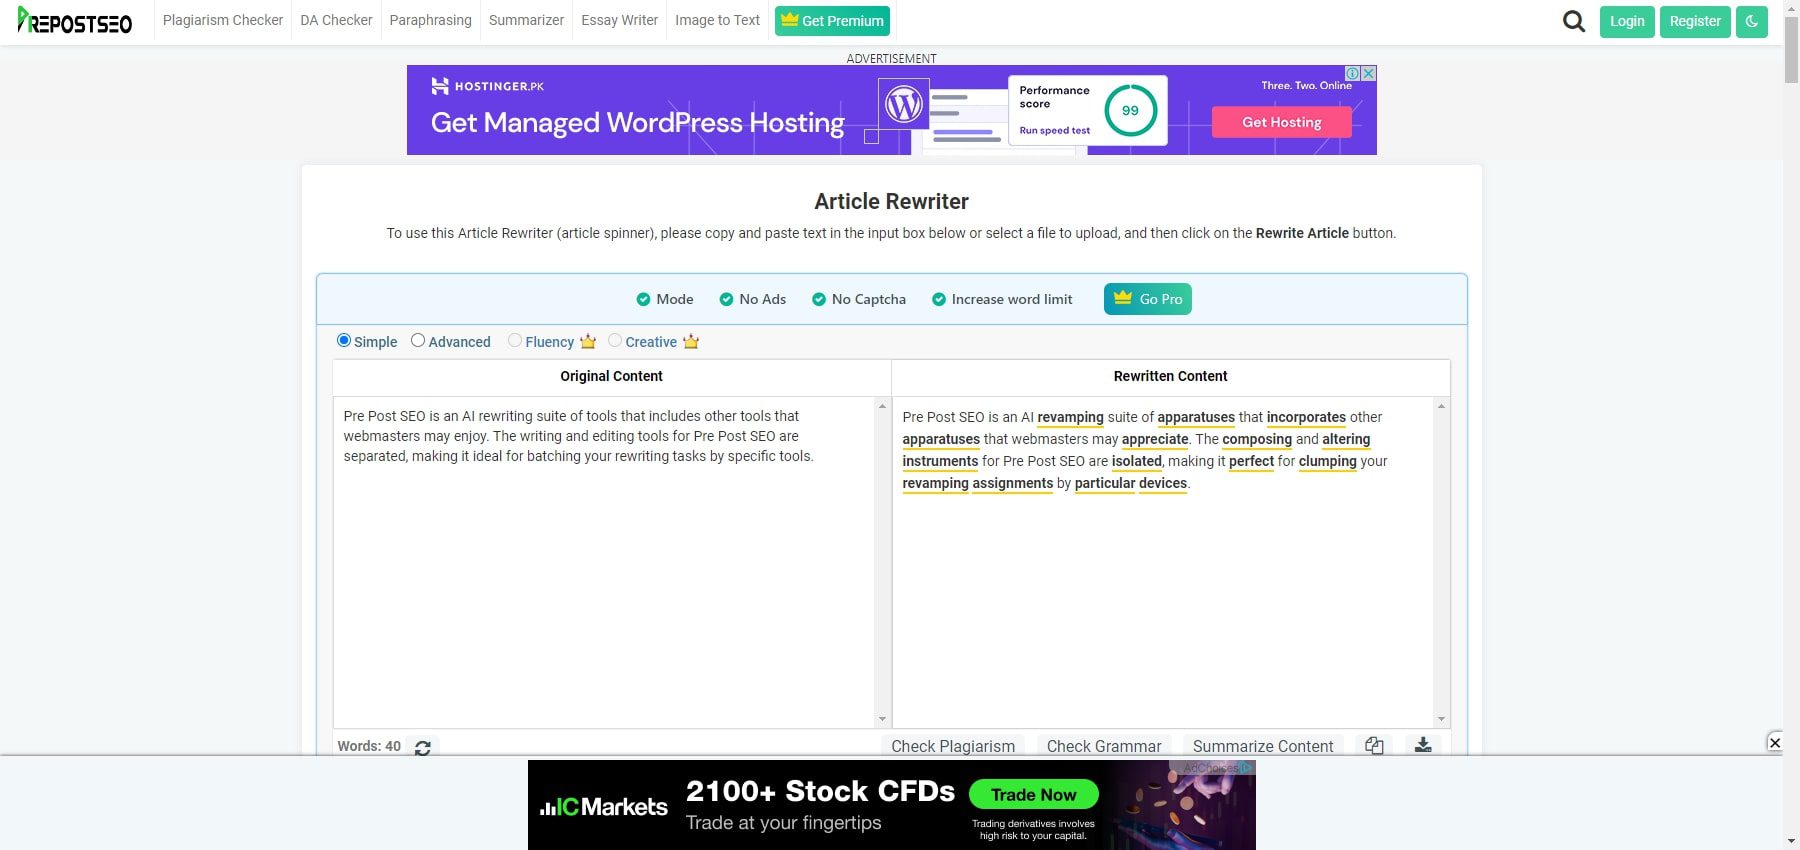
Task: Click the performance score 99 gauge in ad
Action: [x=1130, y=110]
